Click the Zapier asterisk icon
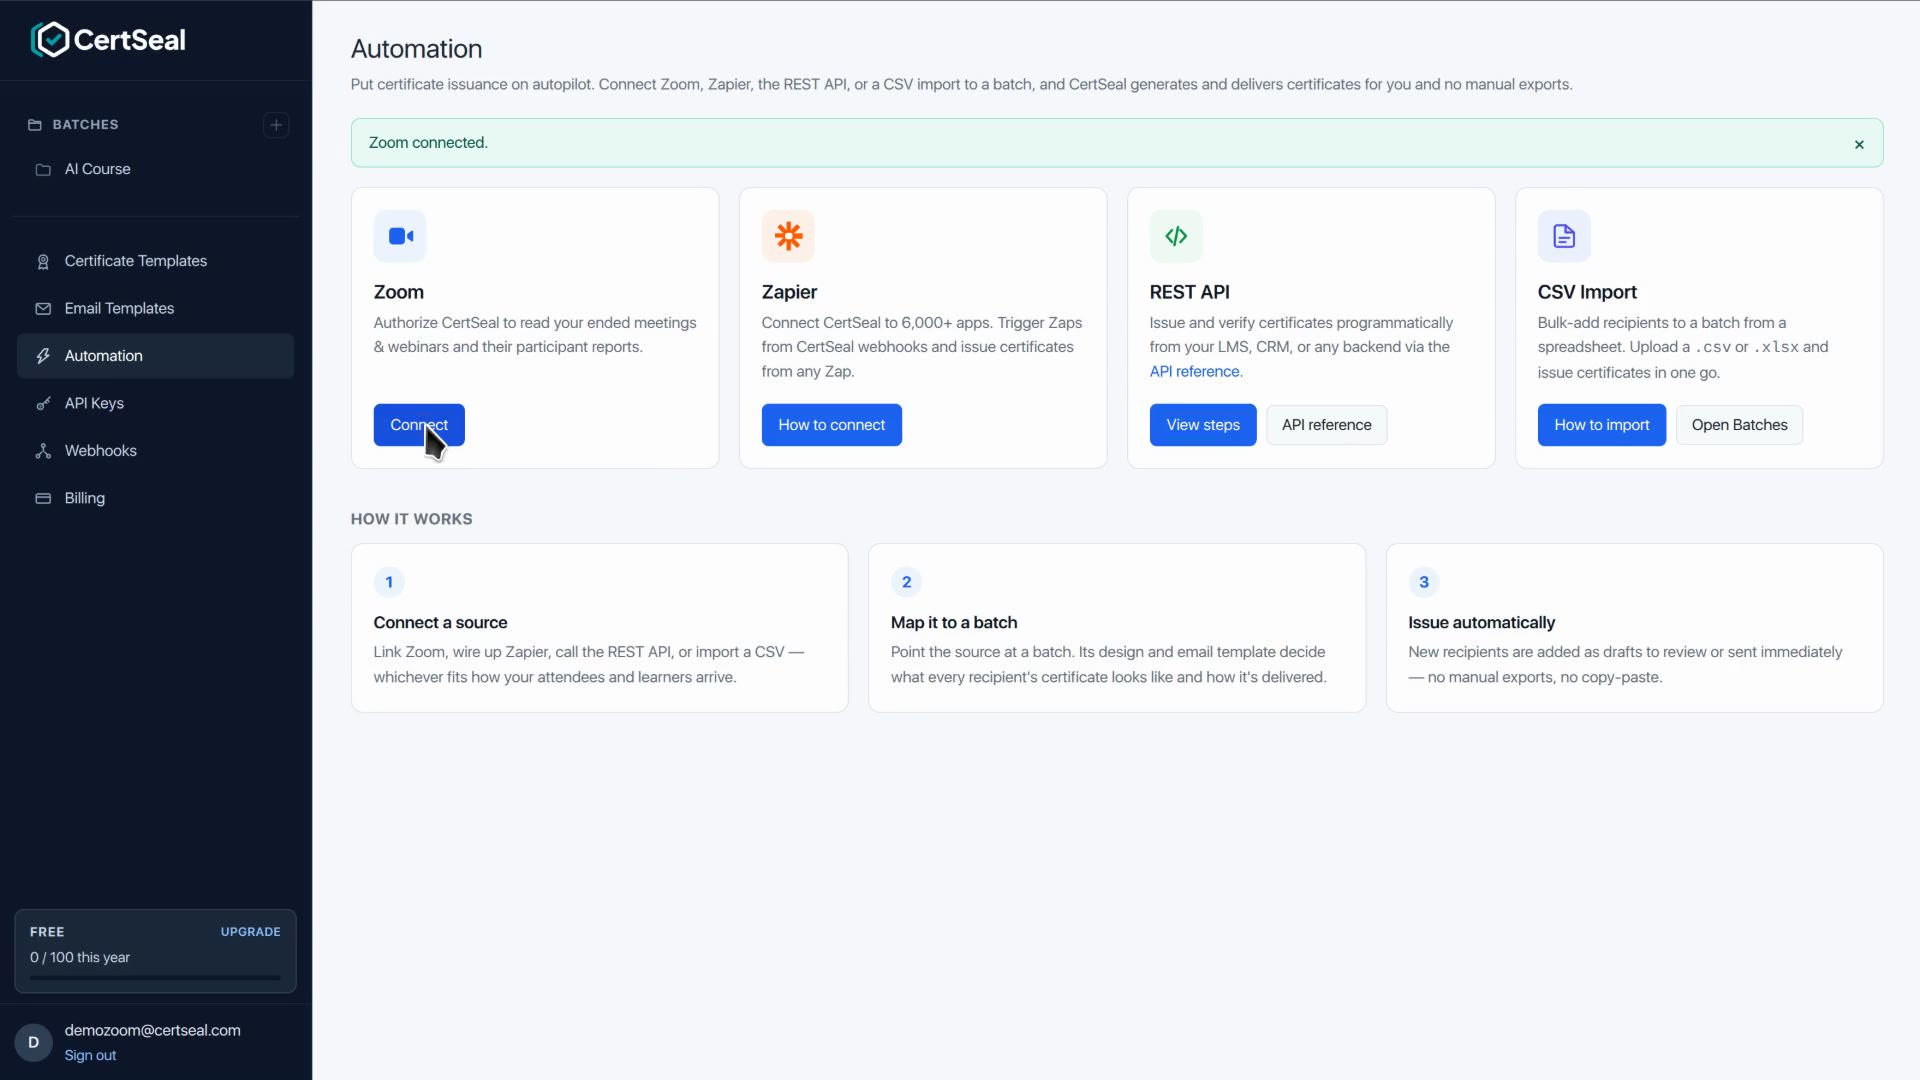 tap(788, 236)
